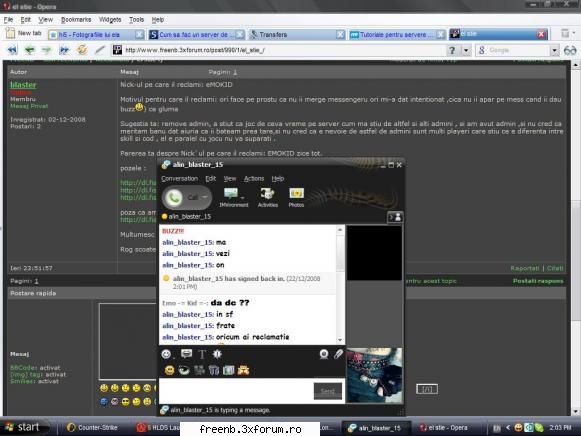Click the trash bin icon in chat toolbar
The image size is (581, 436).
click(214, 370)
